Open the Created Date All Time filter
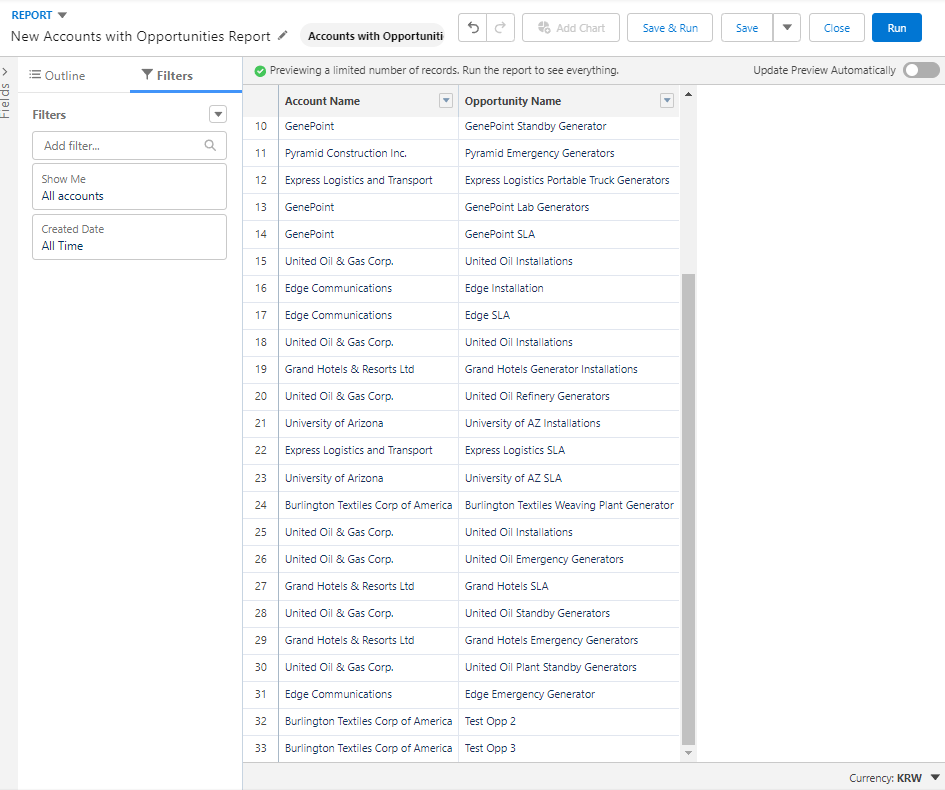Viewport: 945px width, 790px height. click(129, 237)
